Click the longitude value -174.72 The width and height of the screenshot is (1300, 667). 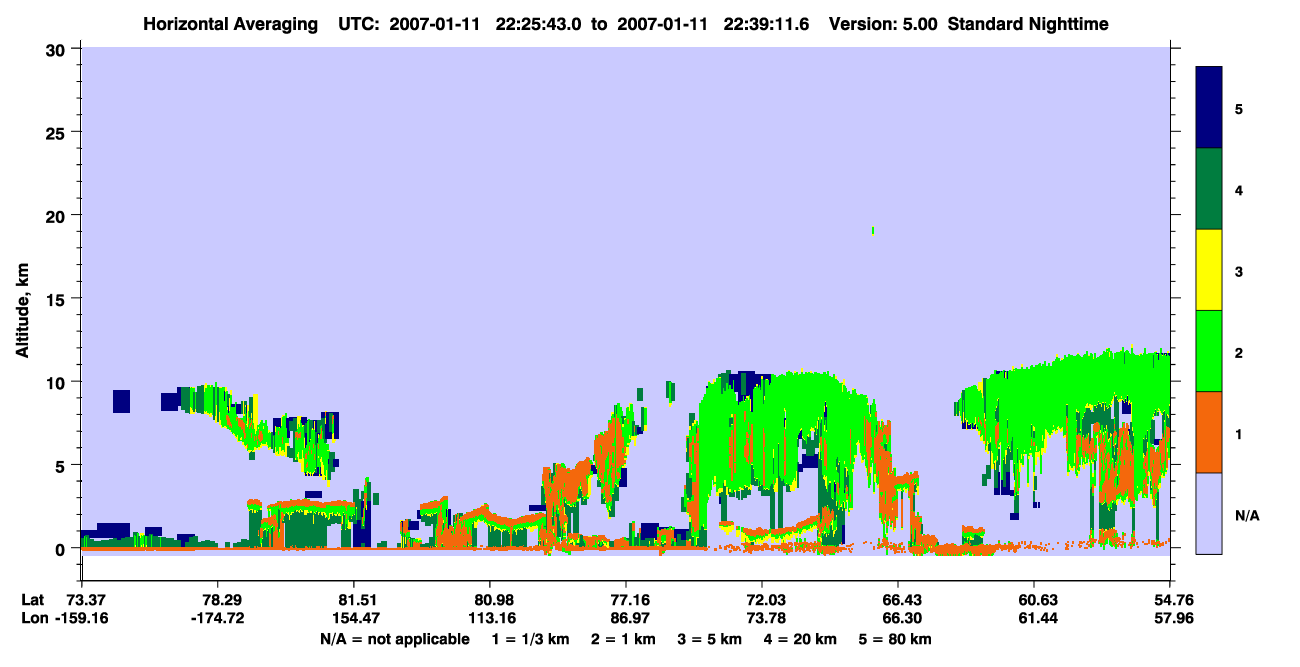coord(217,619)
